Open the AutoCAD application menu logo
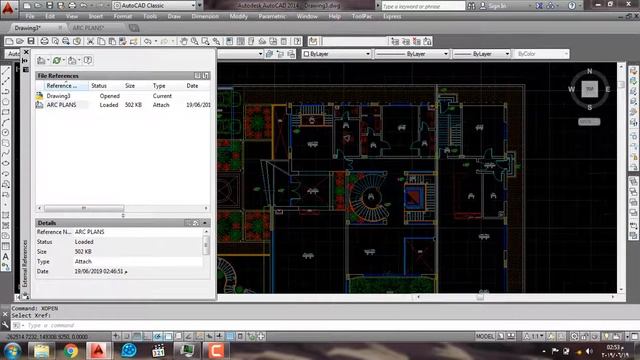 click(x=8, y=8)
